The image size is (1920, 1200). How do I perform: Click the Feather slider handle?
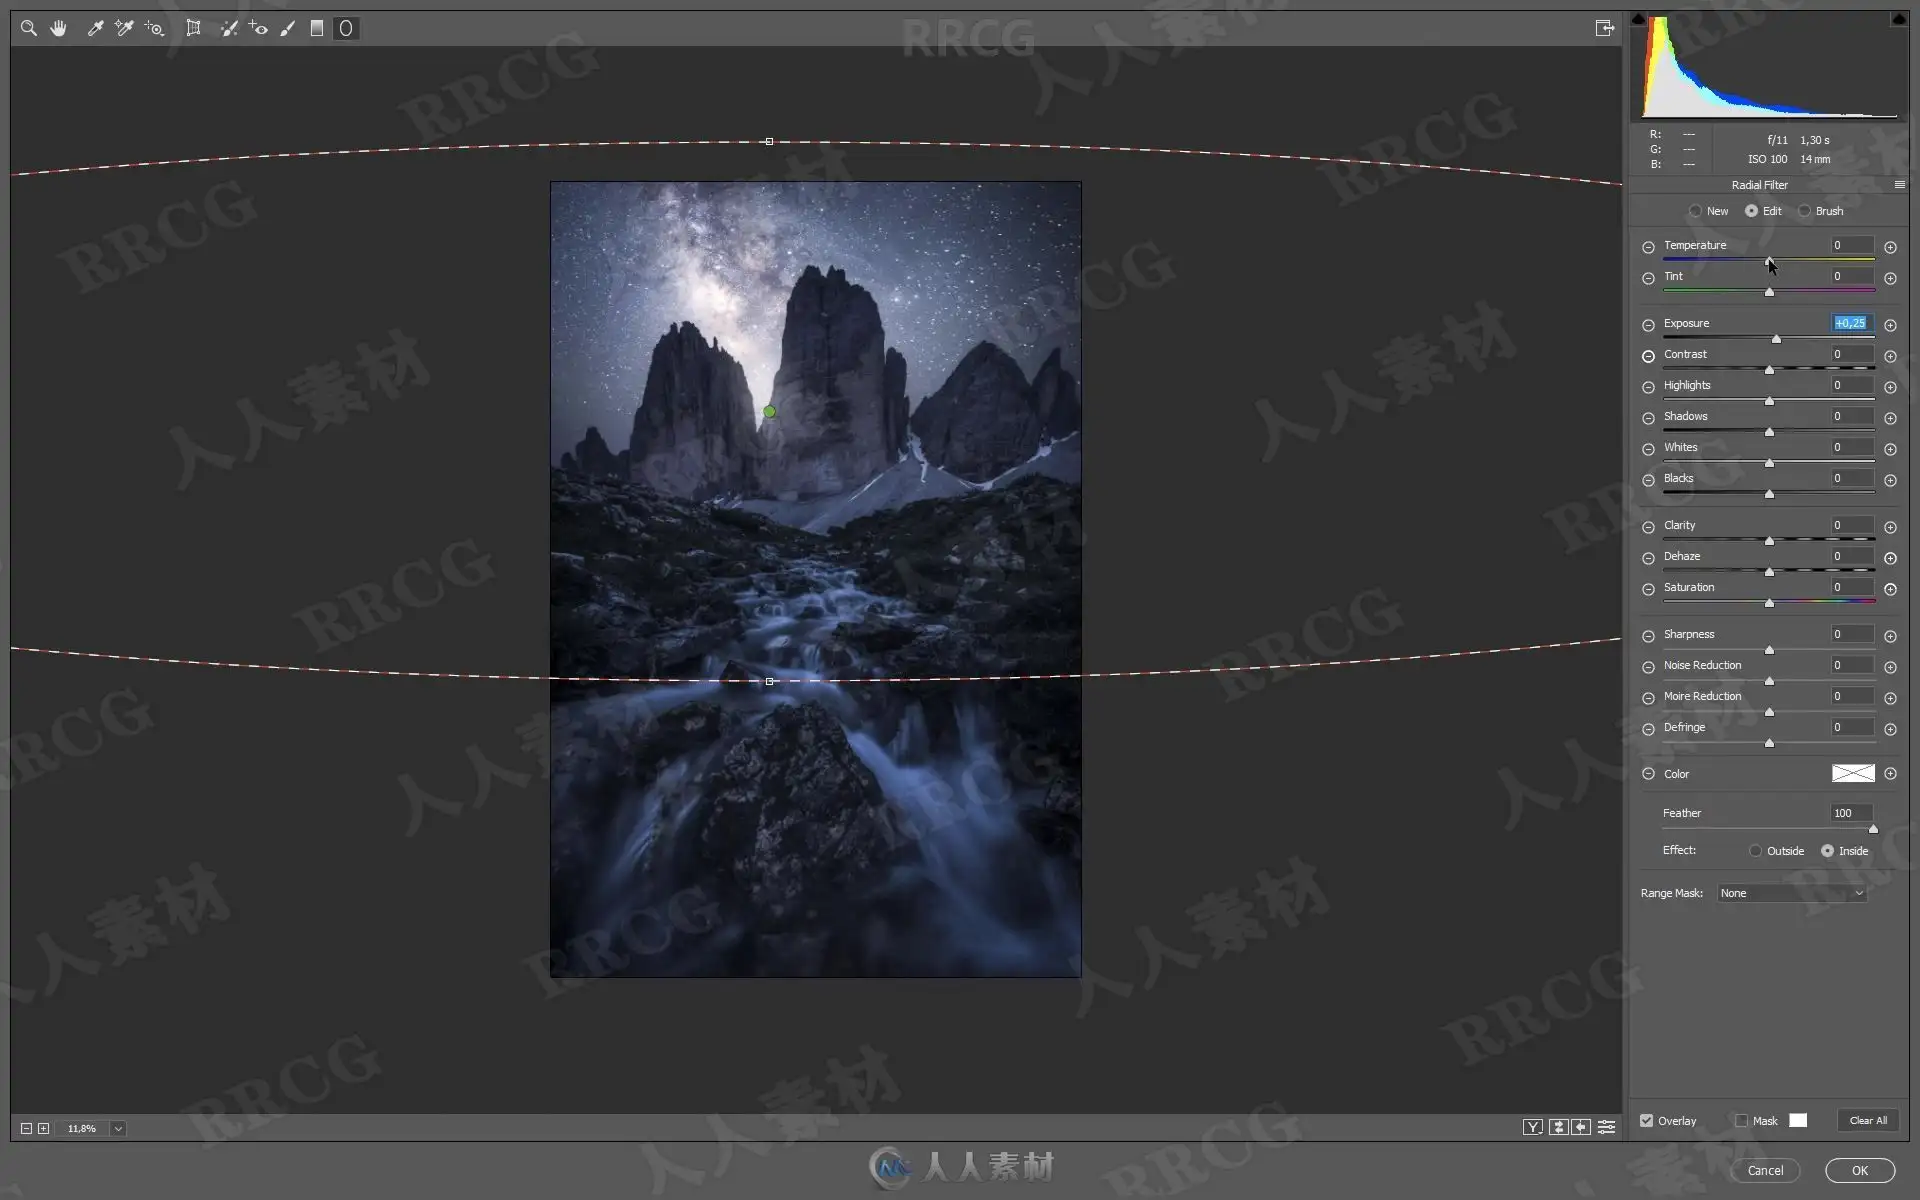point(1873,829)
